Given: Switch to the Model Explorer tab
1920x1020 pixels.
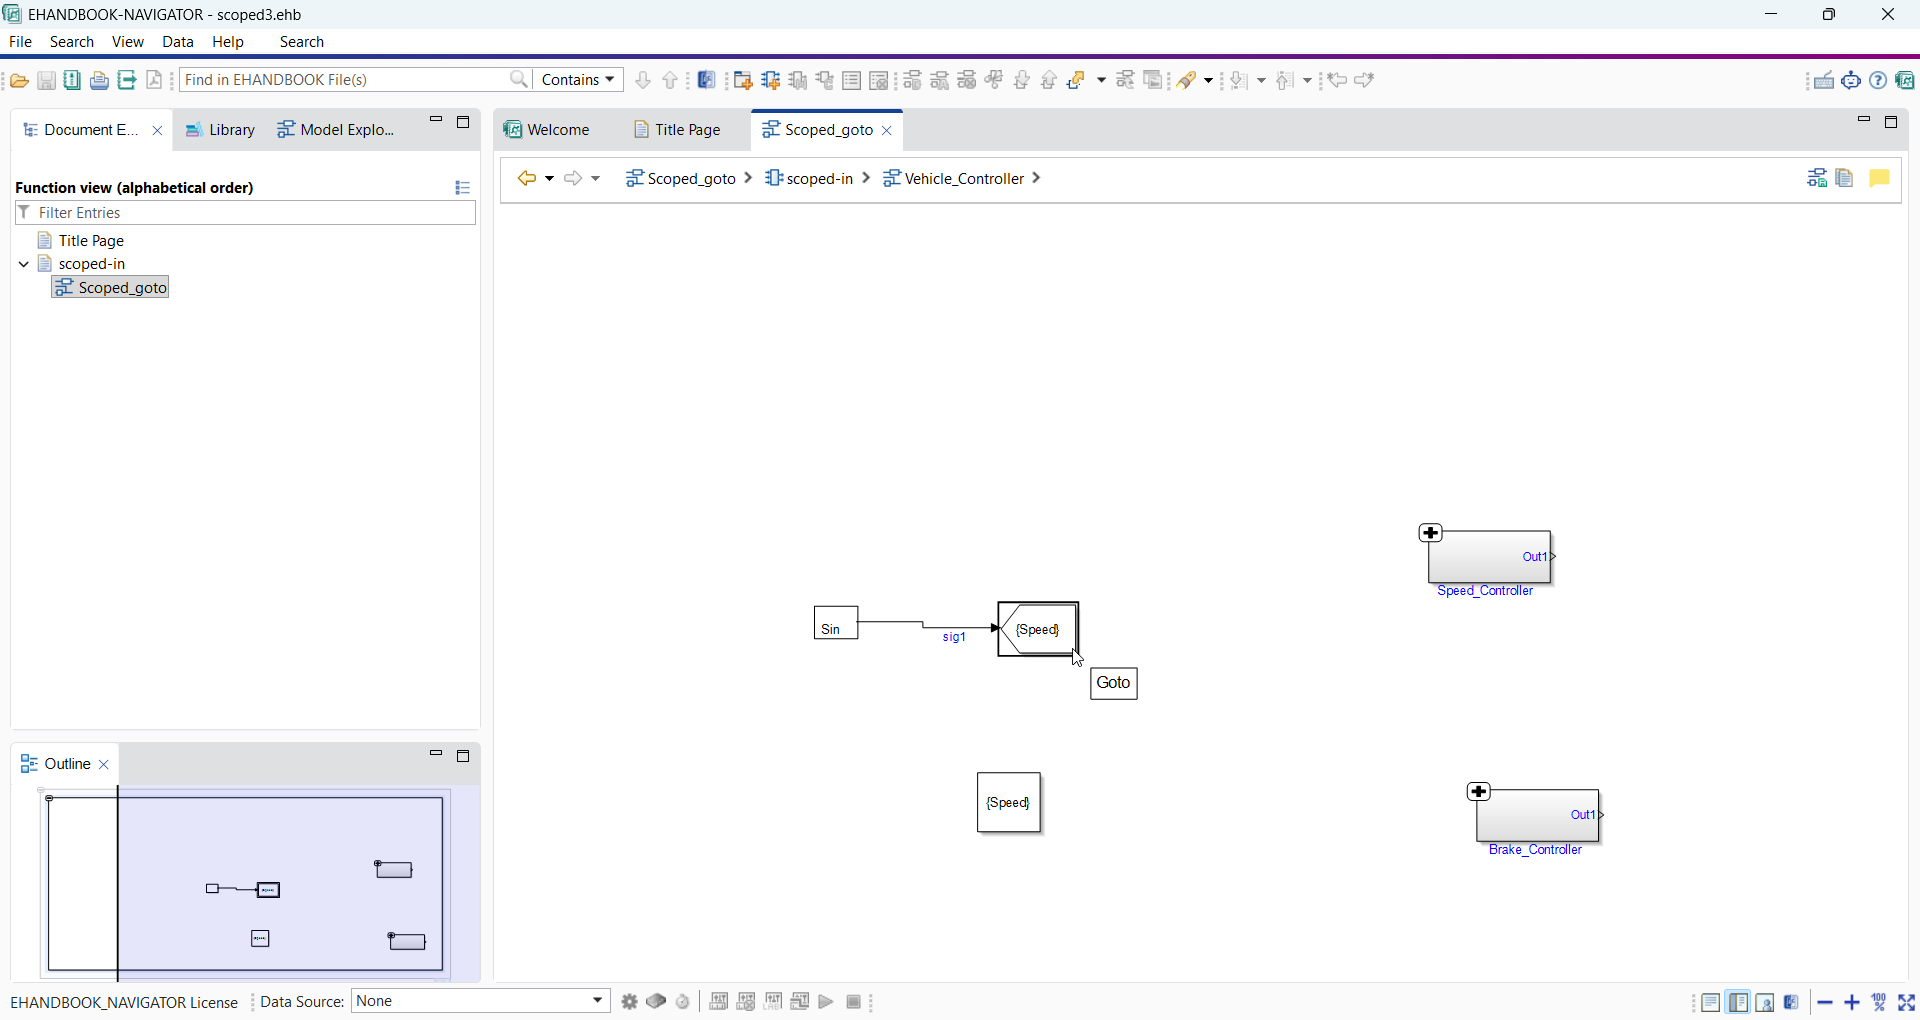Looking at the screenshot, I should coord(336,130).
